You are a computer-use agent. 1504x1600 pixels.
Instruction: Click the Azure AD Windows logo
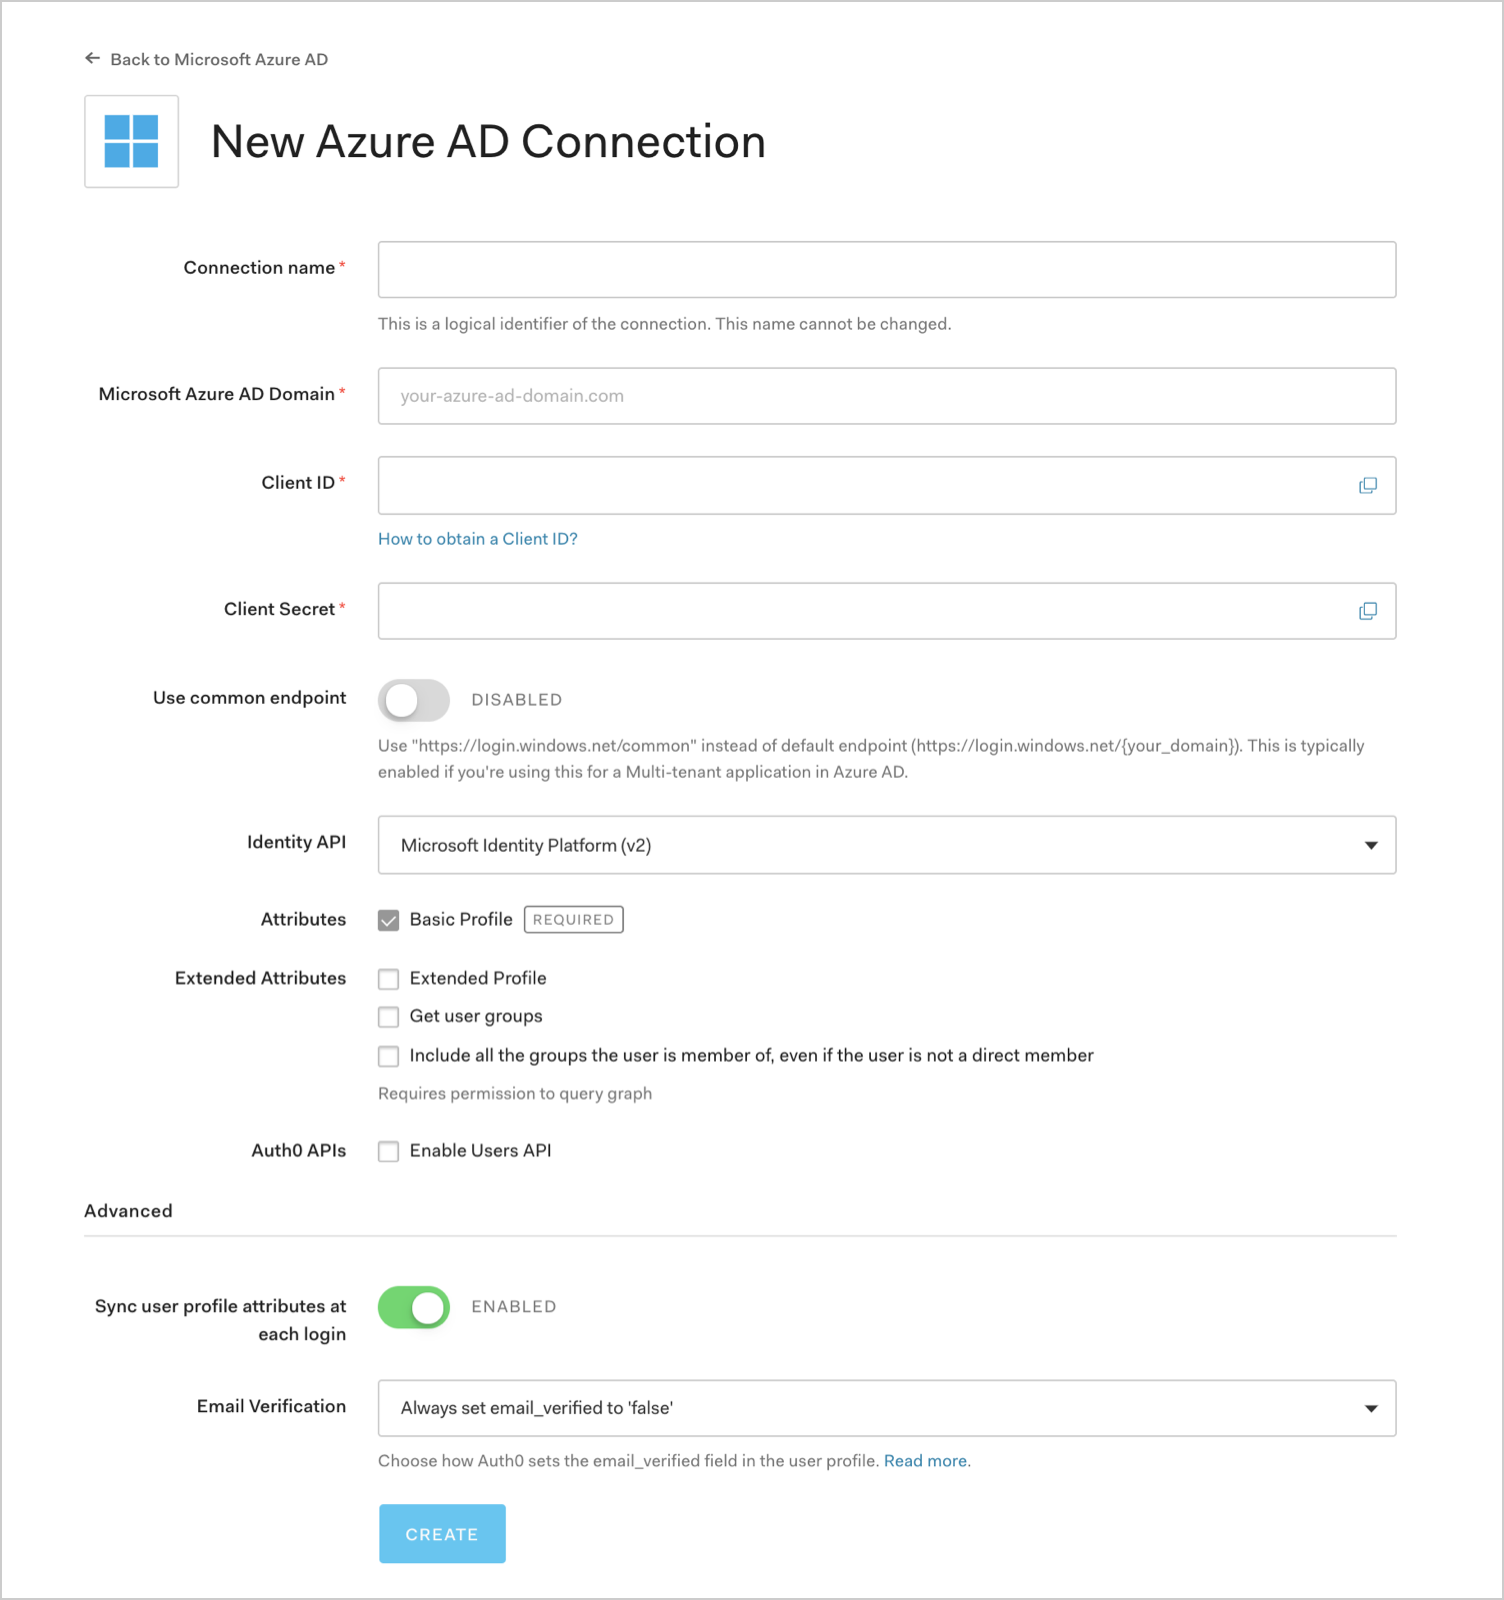point(132,141)
